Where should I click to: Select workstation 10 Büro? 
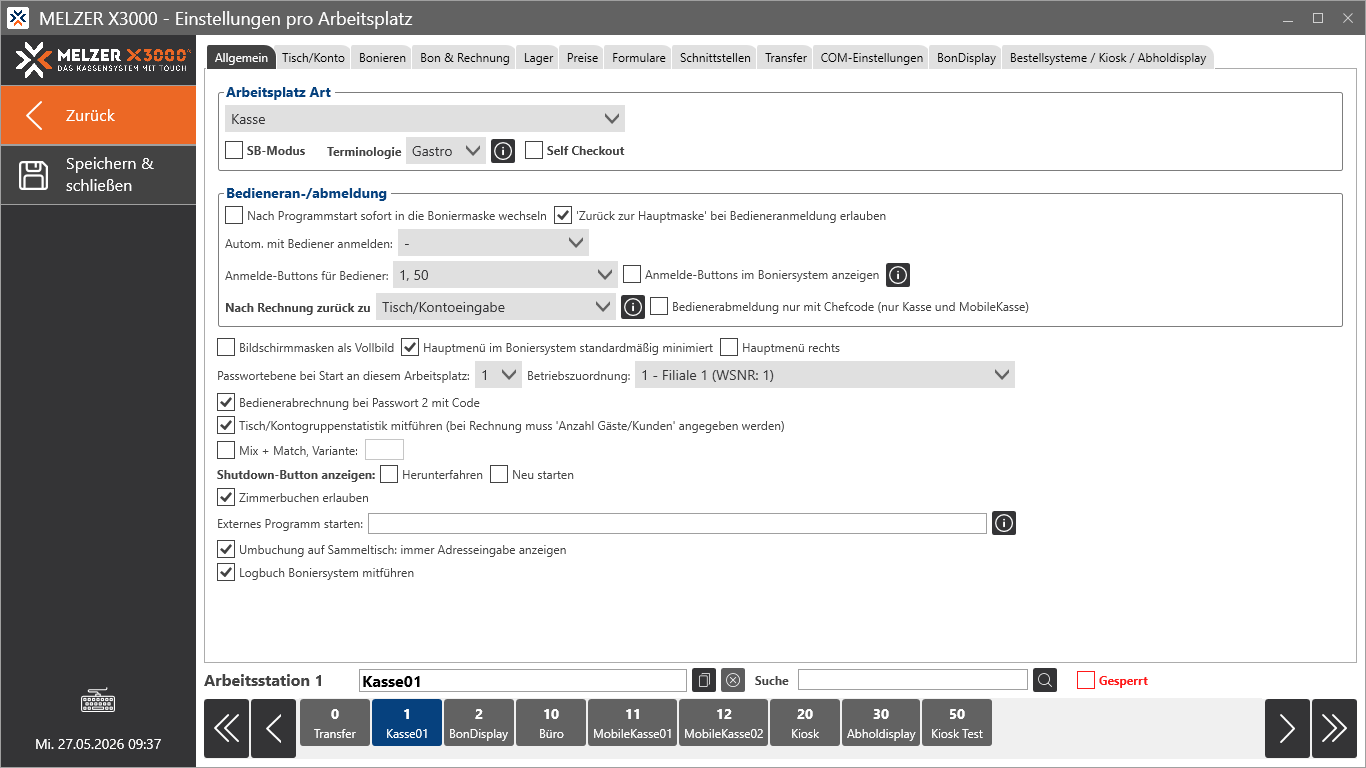[551, 723]
